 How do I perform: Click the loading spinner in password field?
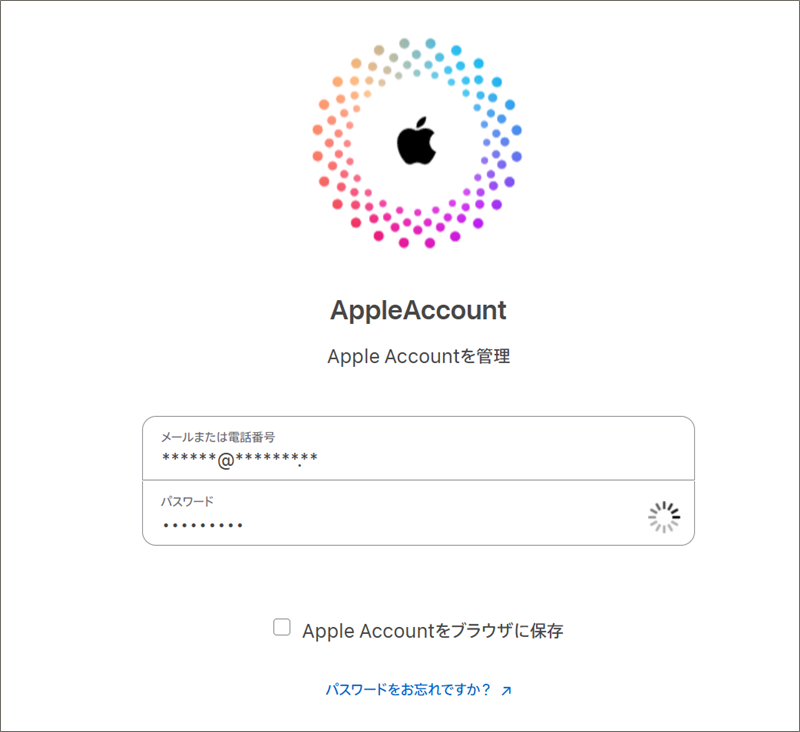click(x=664, y=517)
